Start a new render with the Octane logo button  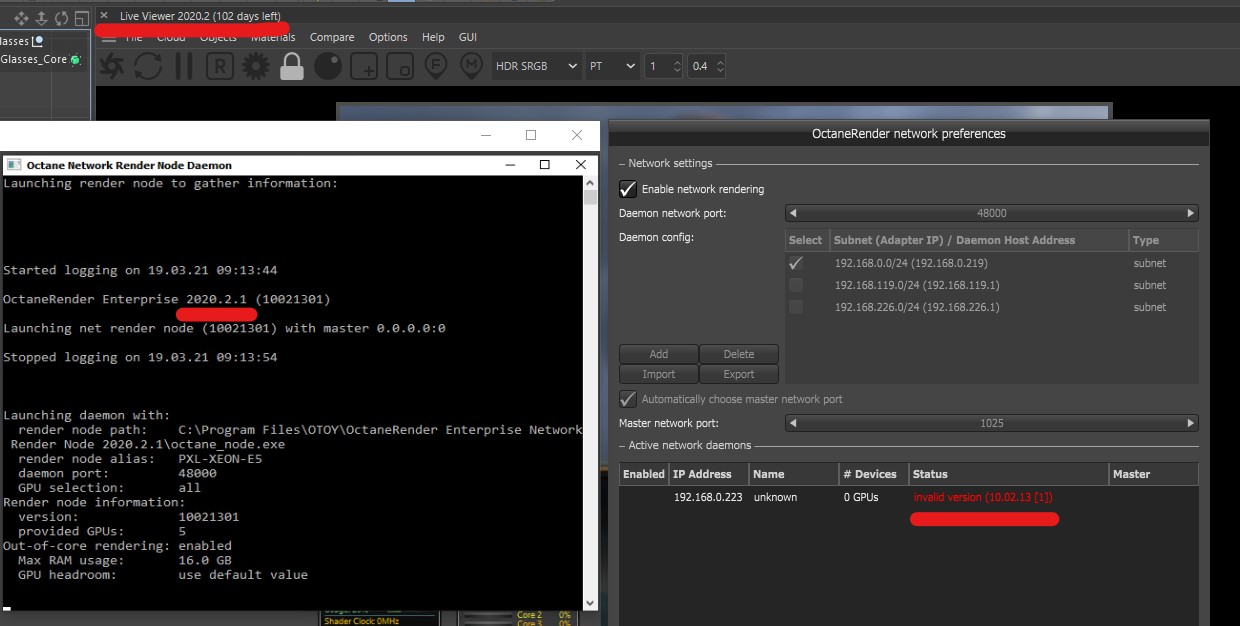[x=112, y=67]
